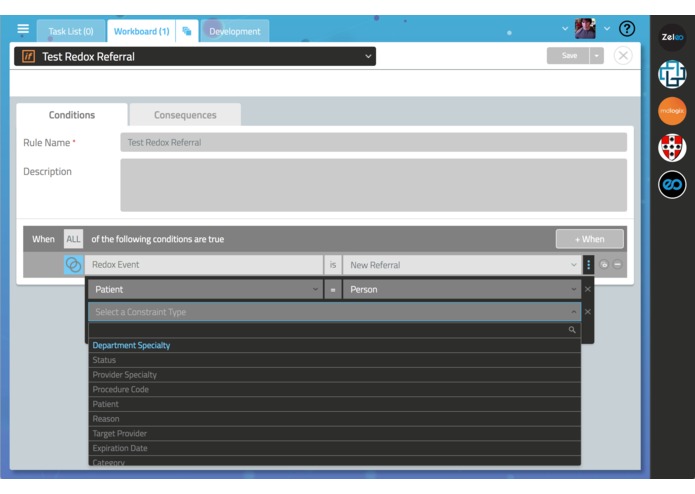
Task: Open the Development tab
Action: [x=235, y=31]
